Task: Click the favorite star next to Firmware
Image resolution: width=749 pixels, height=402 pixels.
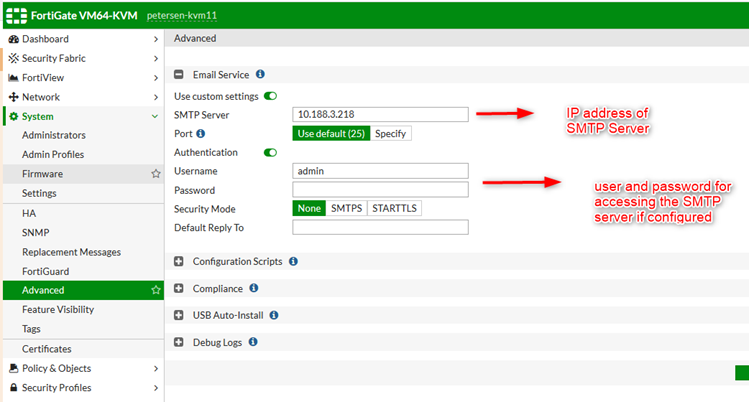Action: click(155, 174)
